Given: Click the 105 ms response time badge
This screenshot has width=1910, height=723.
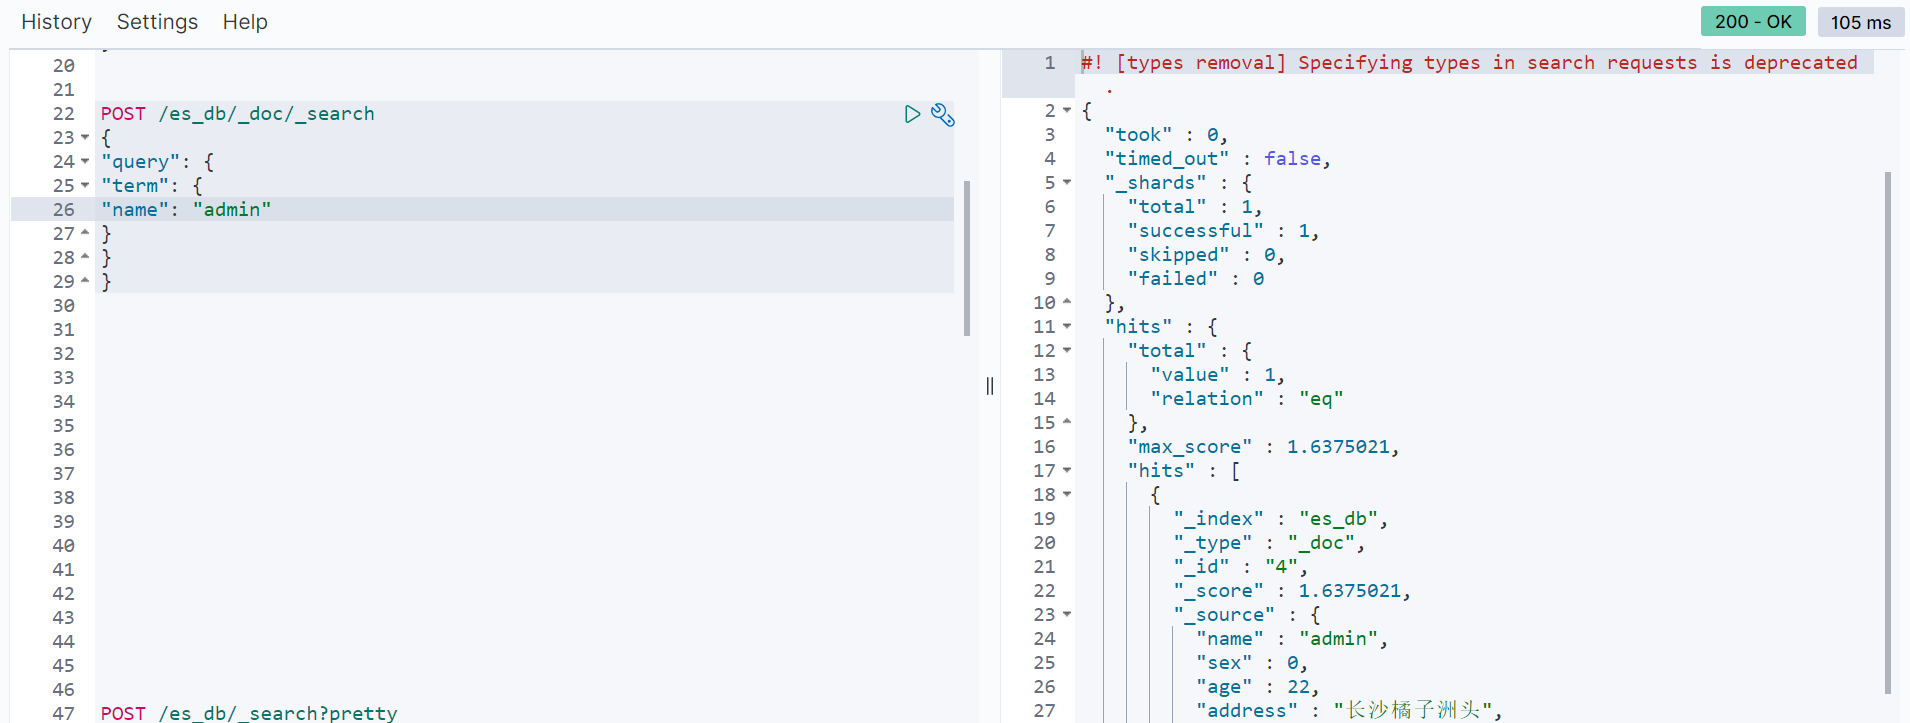Looking at the screenshot, I should click(x=1861, y=22).
